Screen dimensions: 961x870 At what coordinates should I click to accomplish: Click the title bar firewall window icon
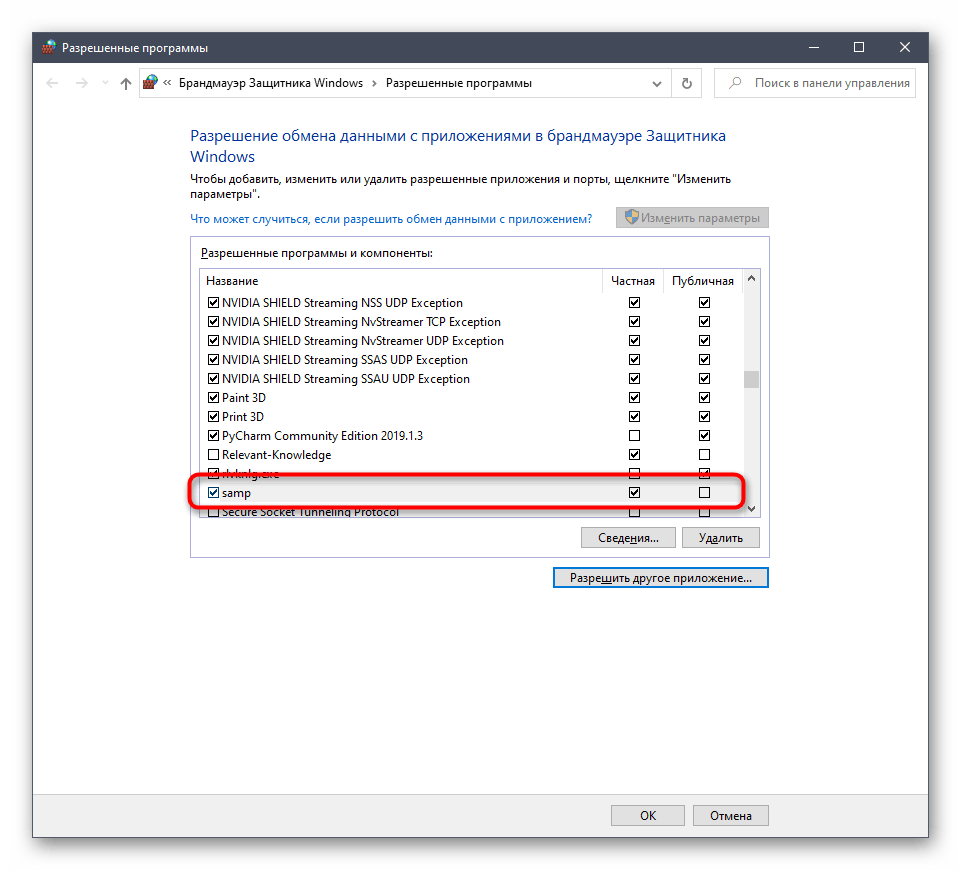pyautogui.click(x=48, y=47)
